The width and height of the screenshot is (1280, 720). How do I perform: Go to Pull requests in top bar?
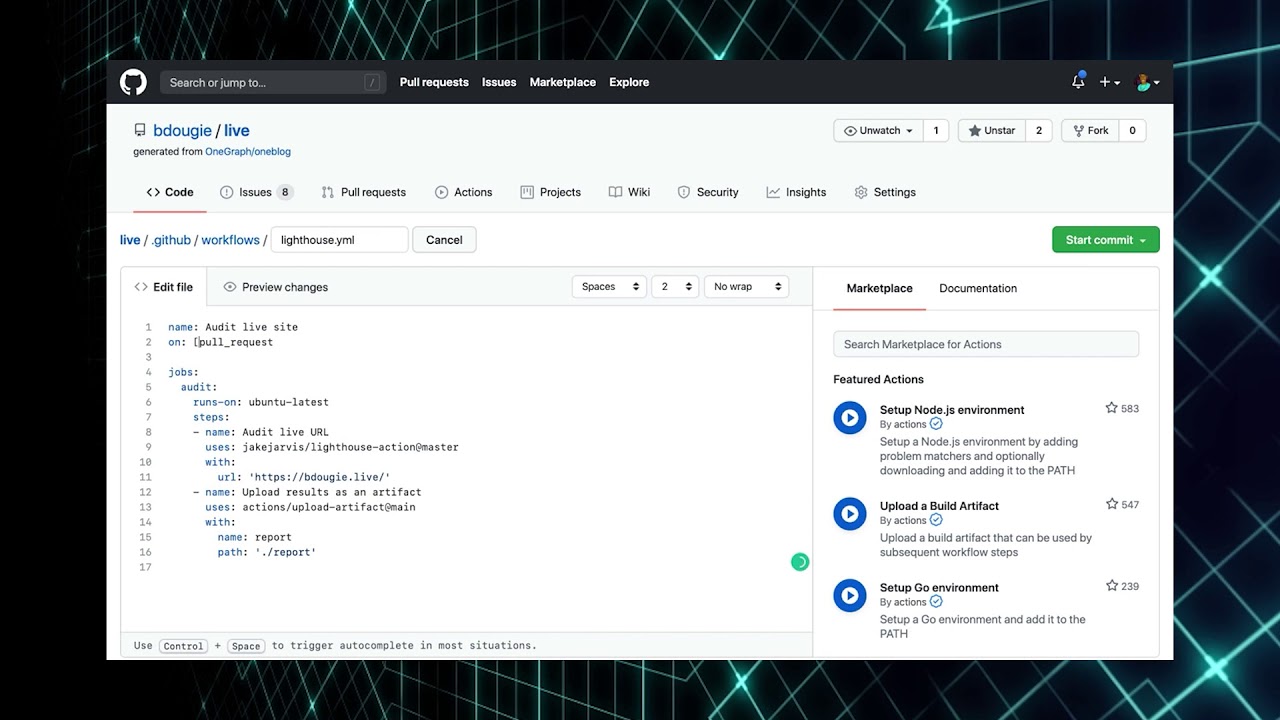tap(434, 82)
